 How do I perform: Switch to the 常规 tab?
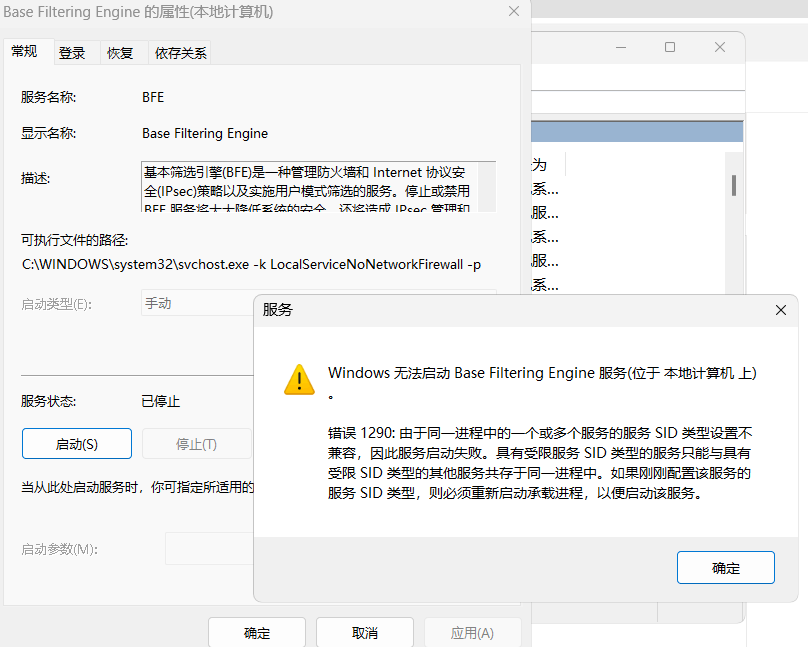pos(24,52)
